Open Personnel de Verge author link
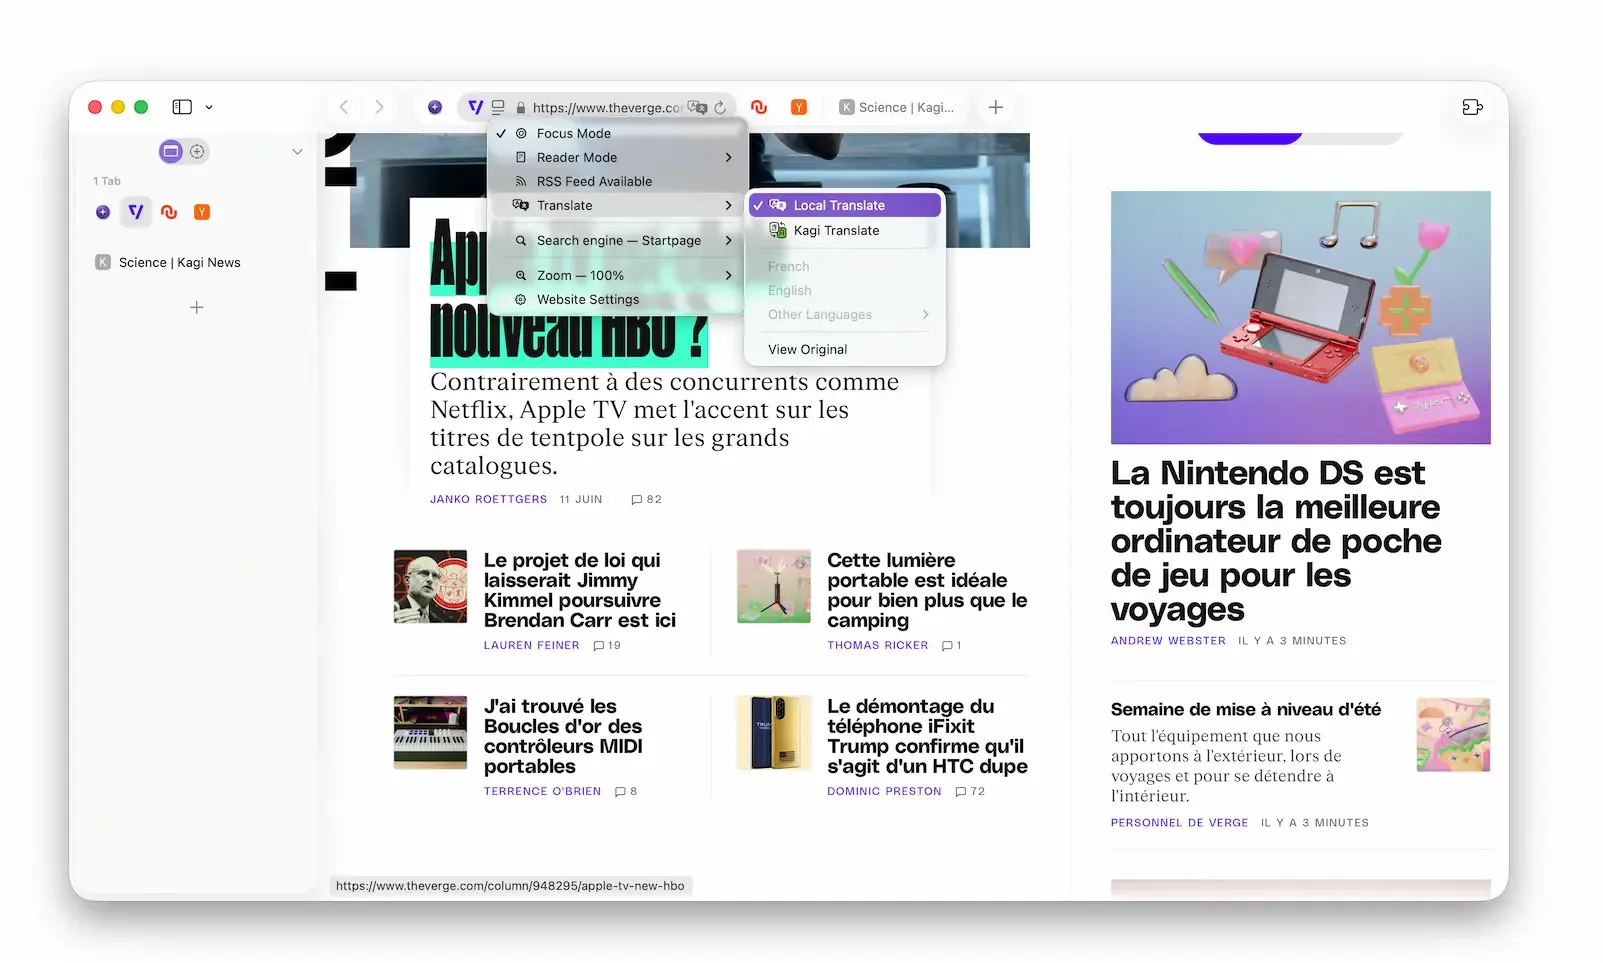 point(1179,823)
